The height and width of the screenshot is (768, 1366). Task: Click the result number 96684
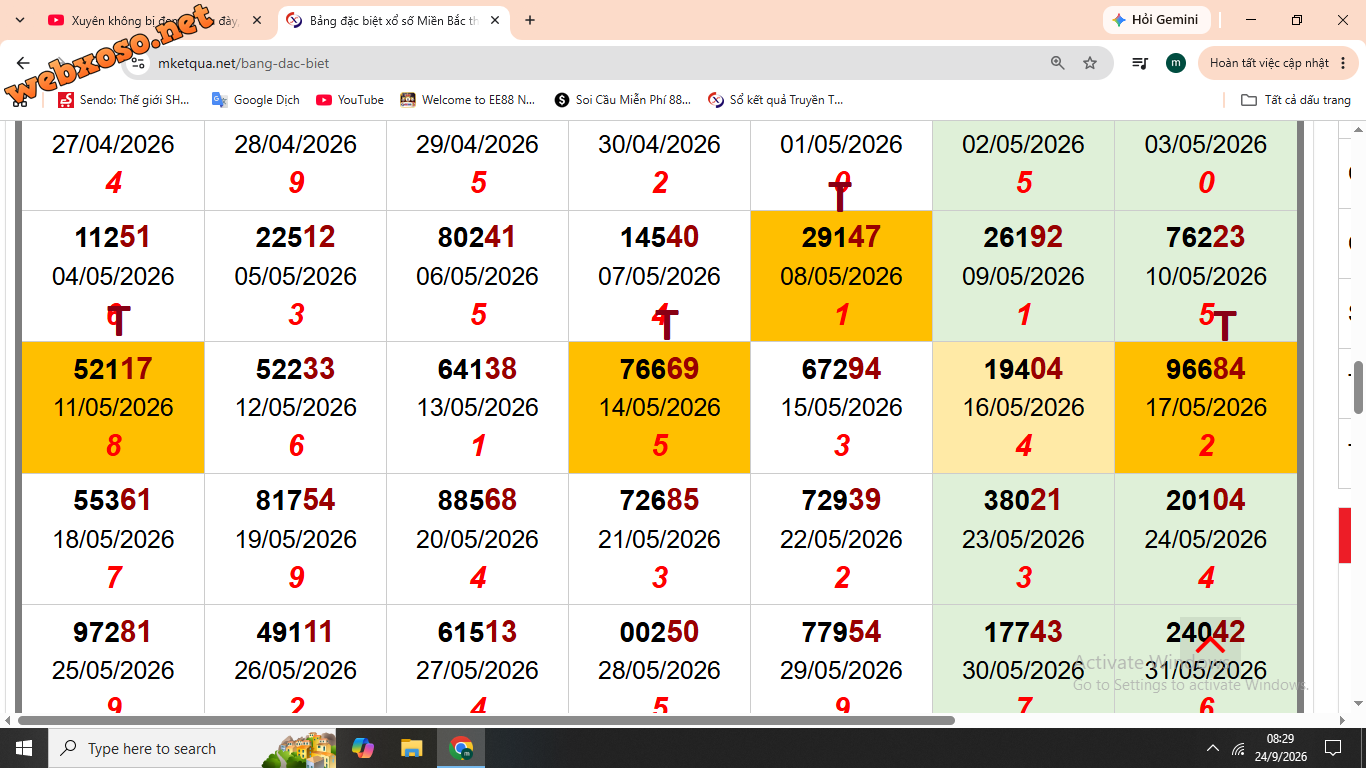[x=1206, y=369]
